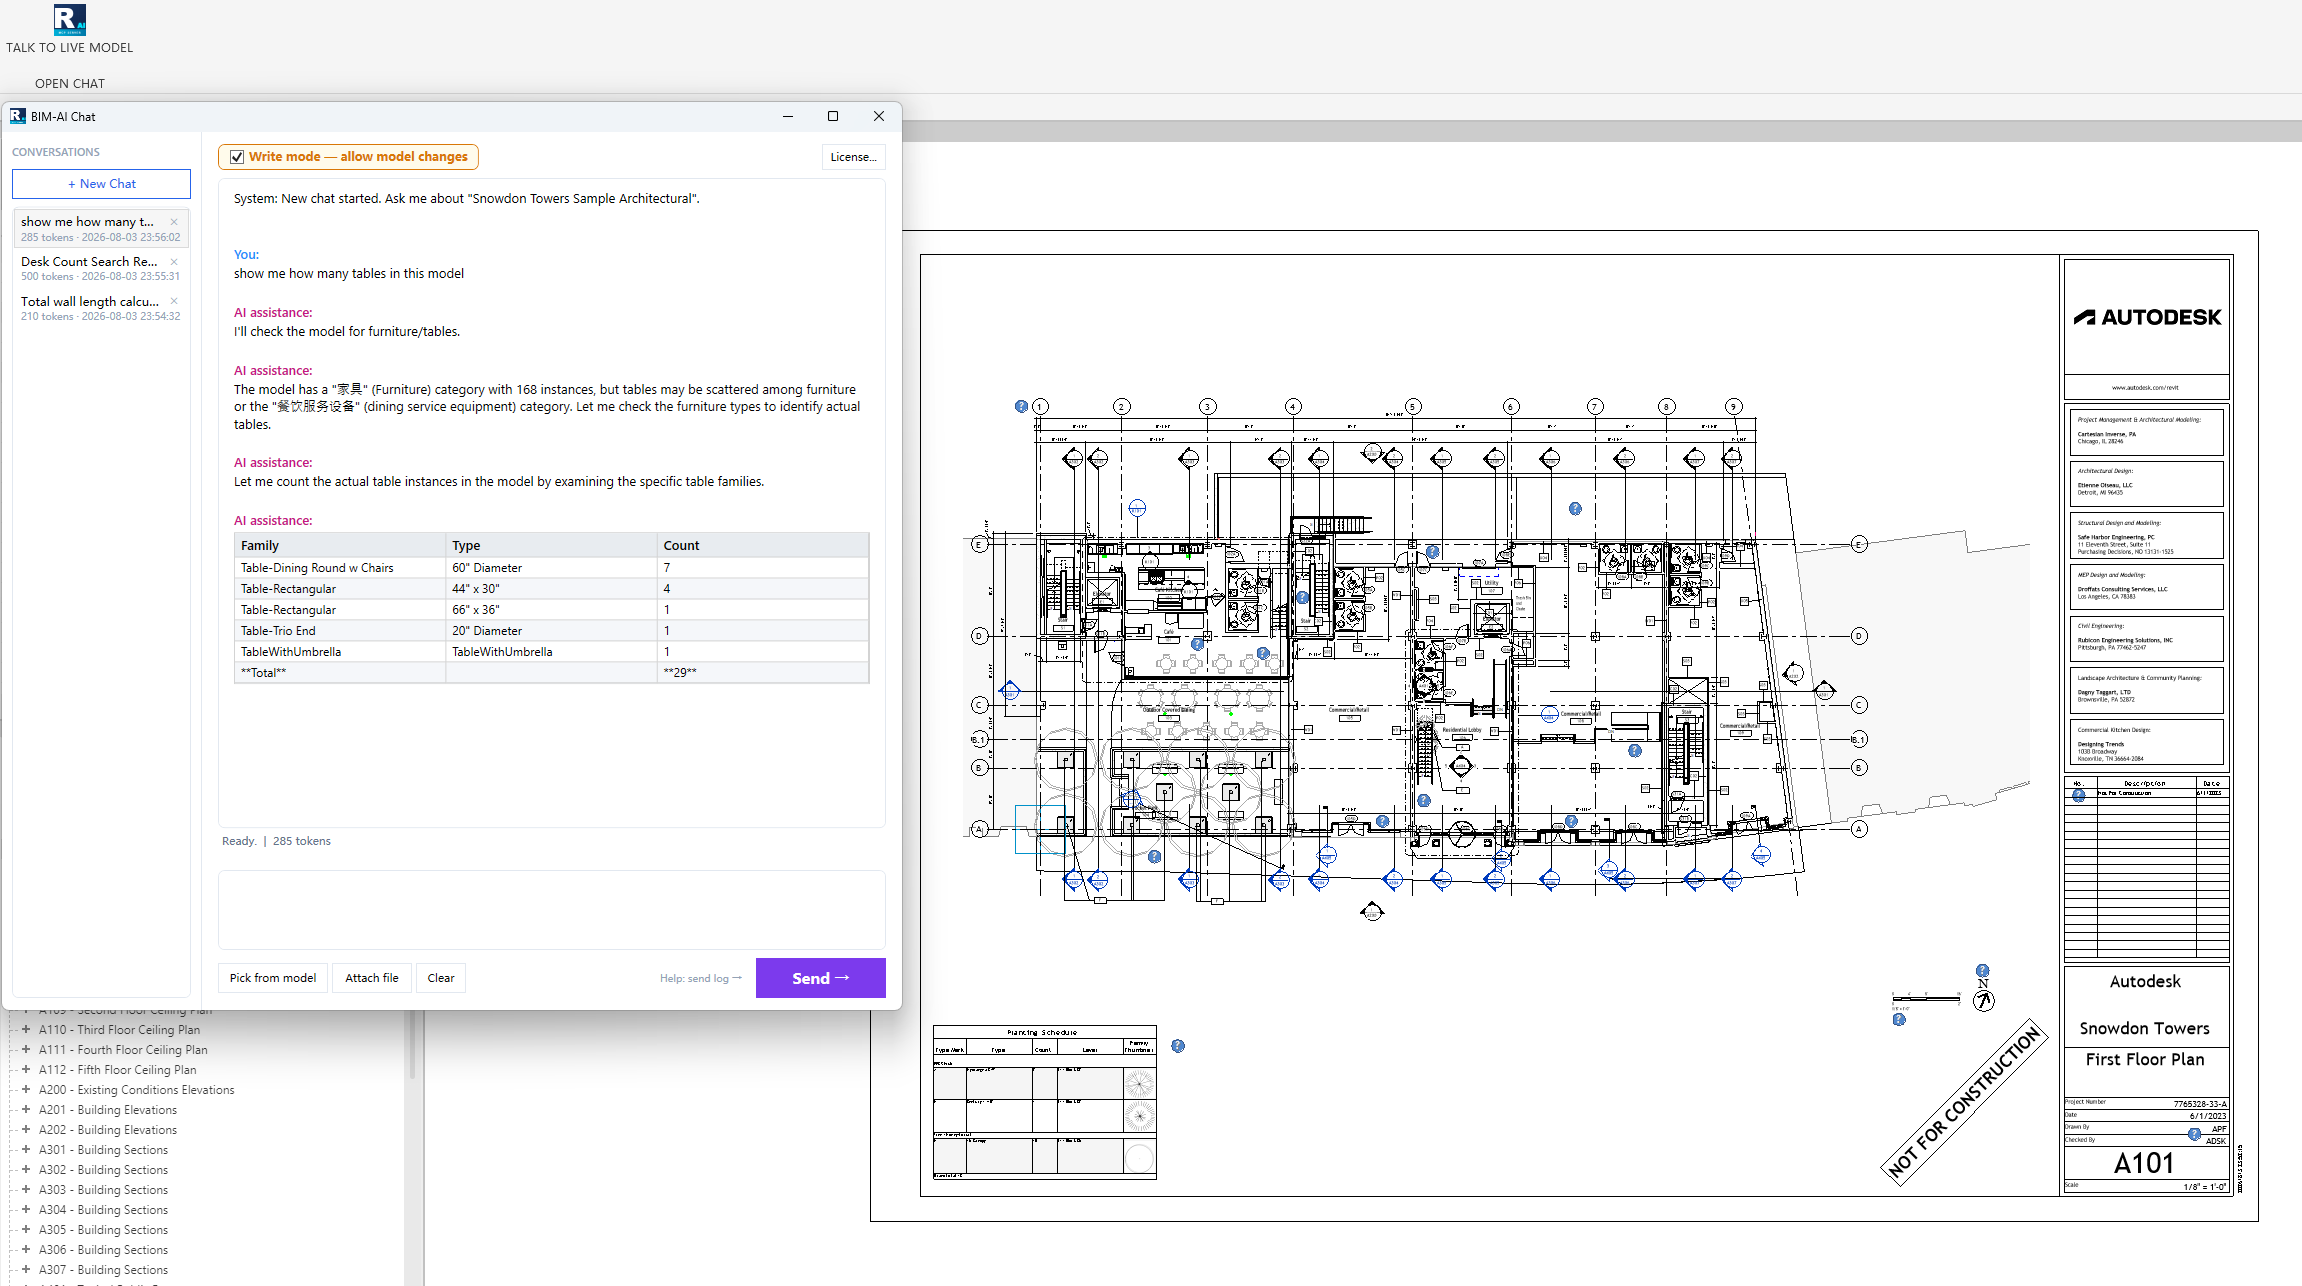
Task: Click the Attach file button
Action: click(372, 978)
